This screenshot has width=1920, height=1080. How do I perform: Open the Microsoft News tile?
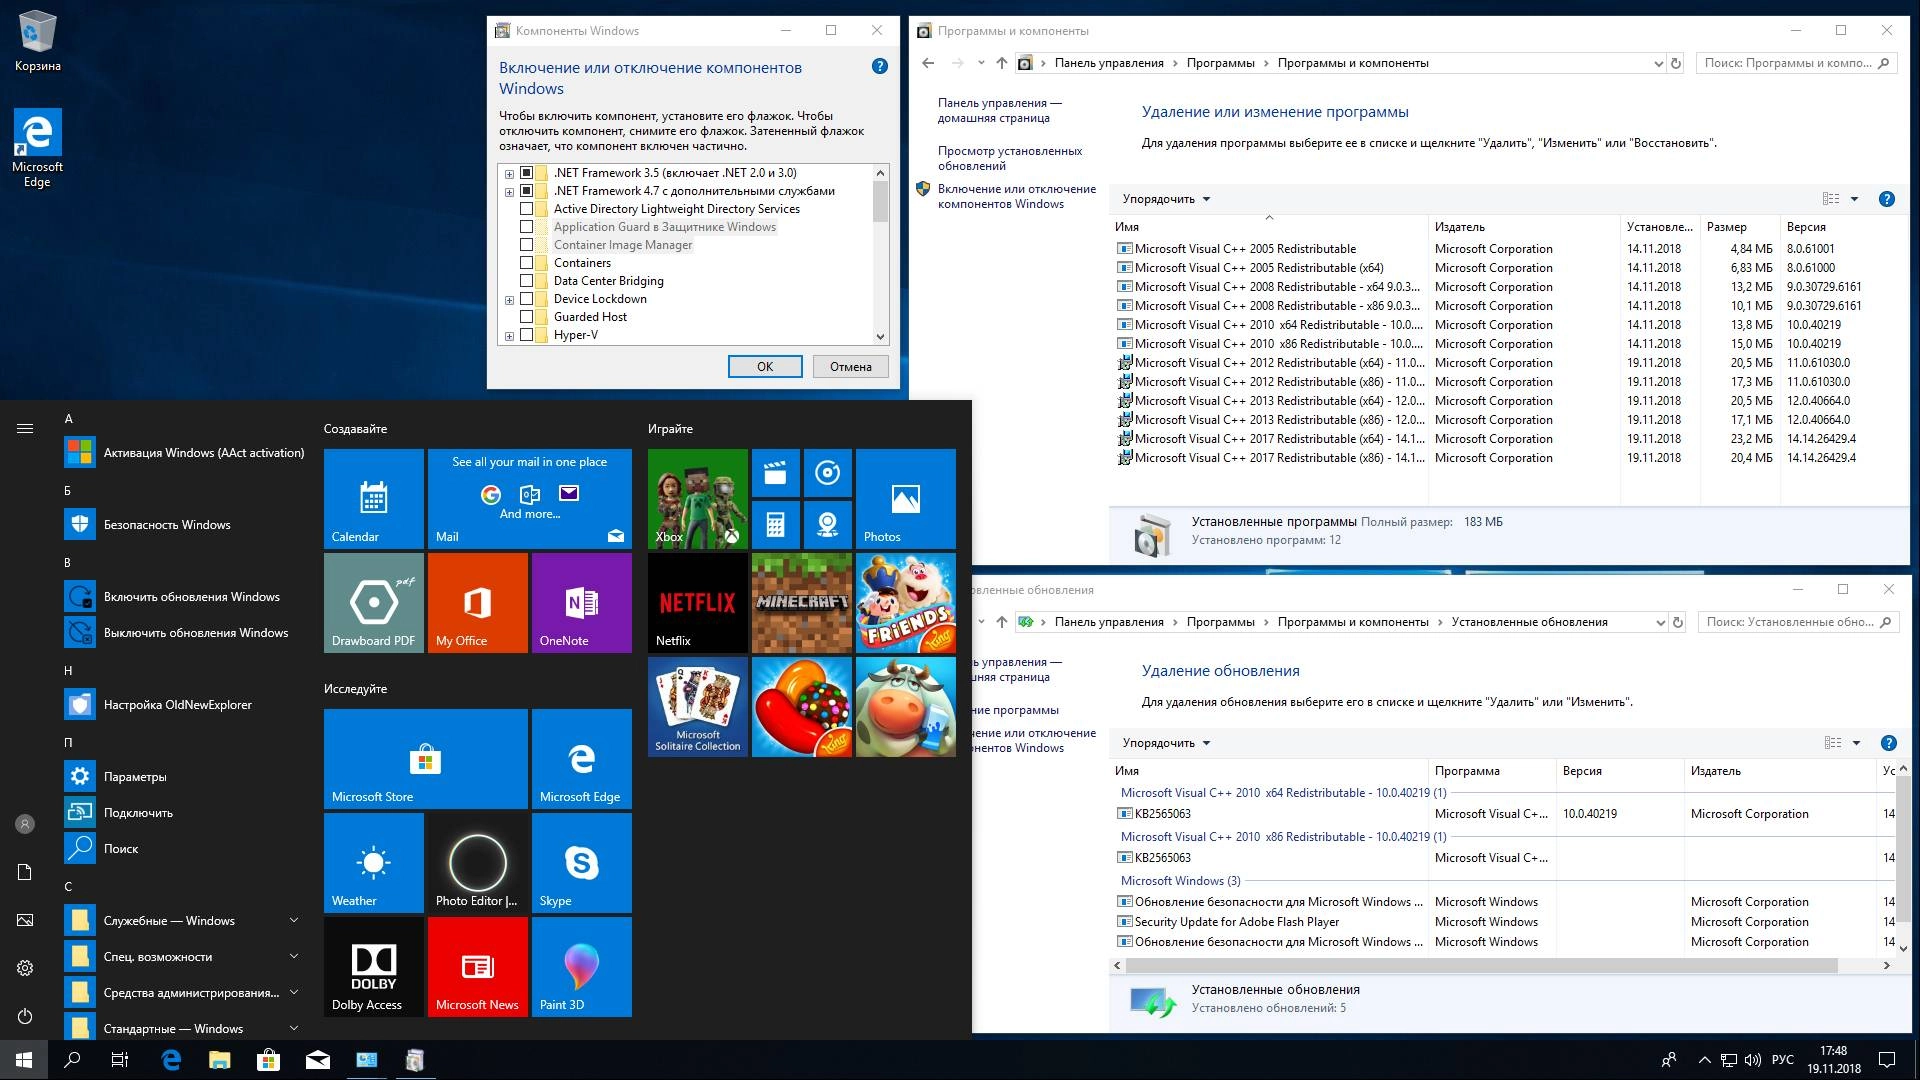478,966
